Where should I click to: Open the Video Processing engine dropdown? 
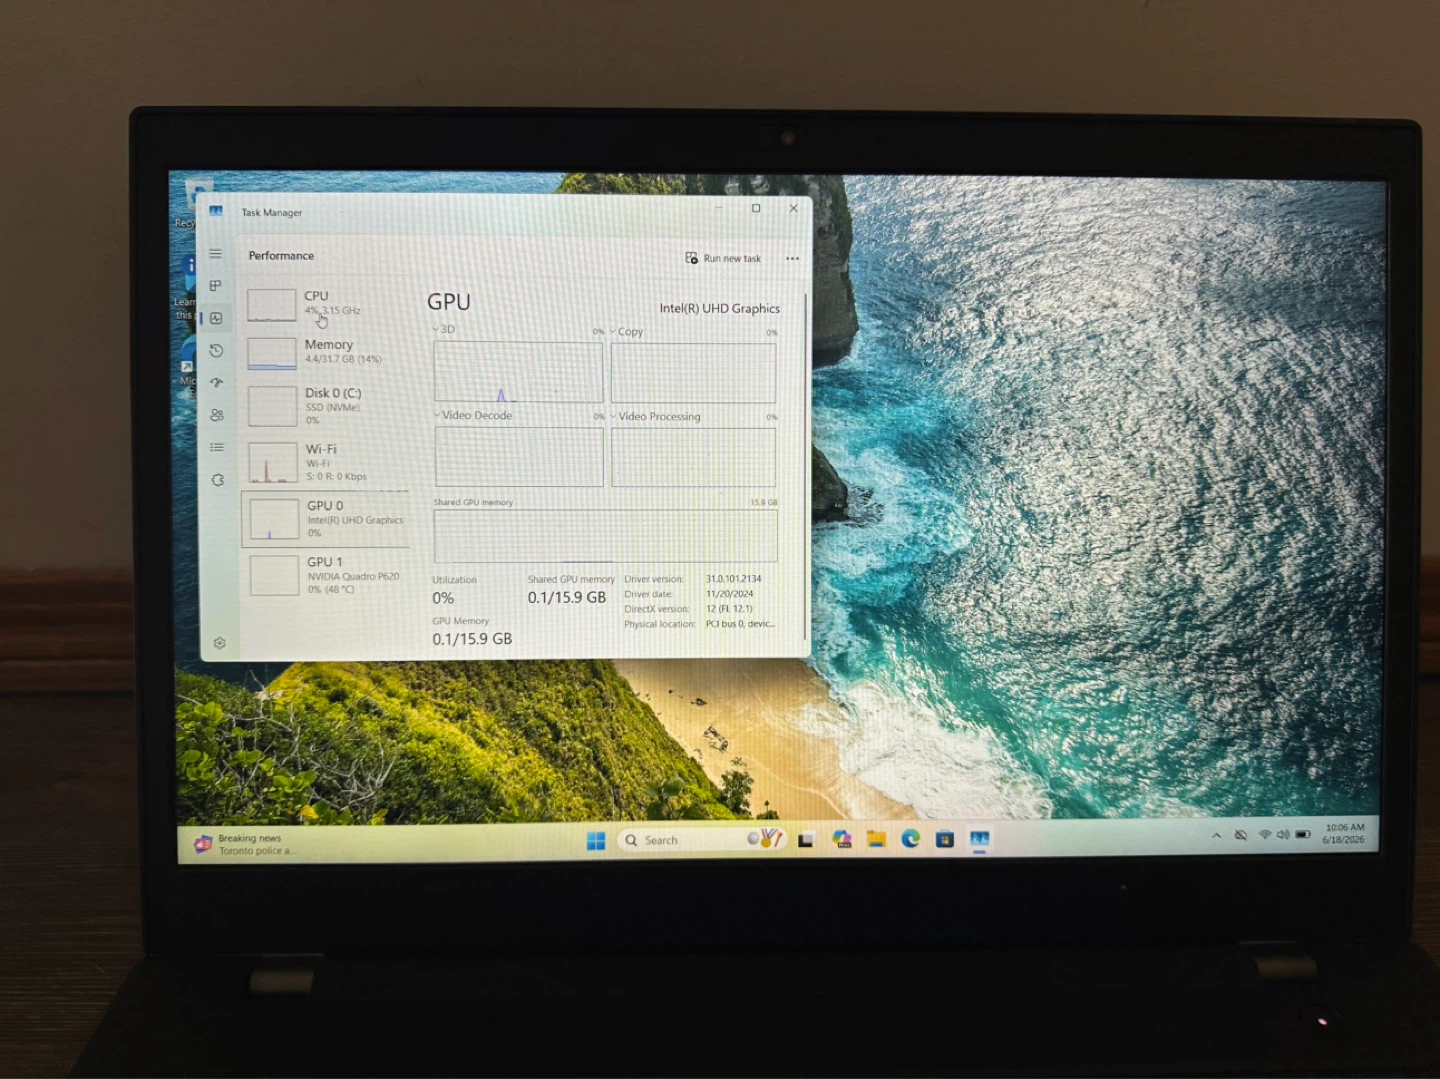tap(655, 416)
